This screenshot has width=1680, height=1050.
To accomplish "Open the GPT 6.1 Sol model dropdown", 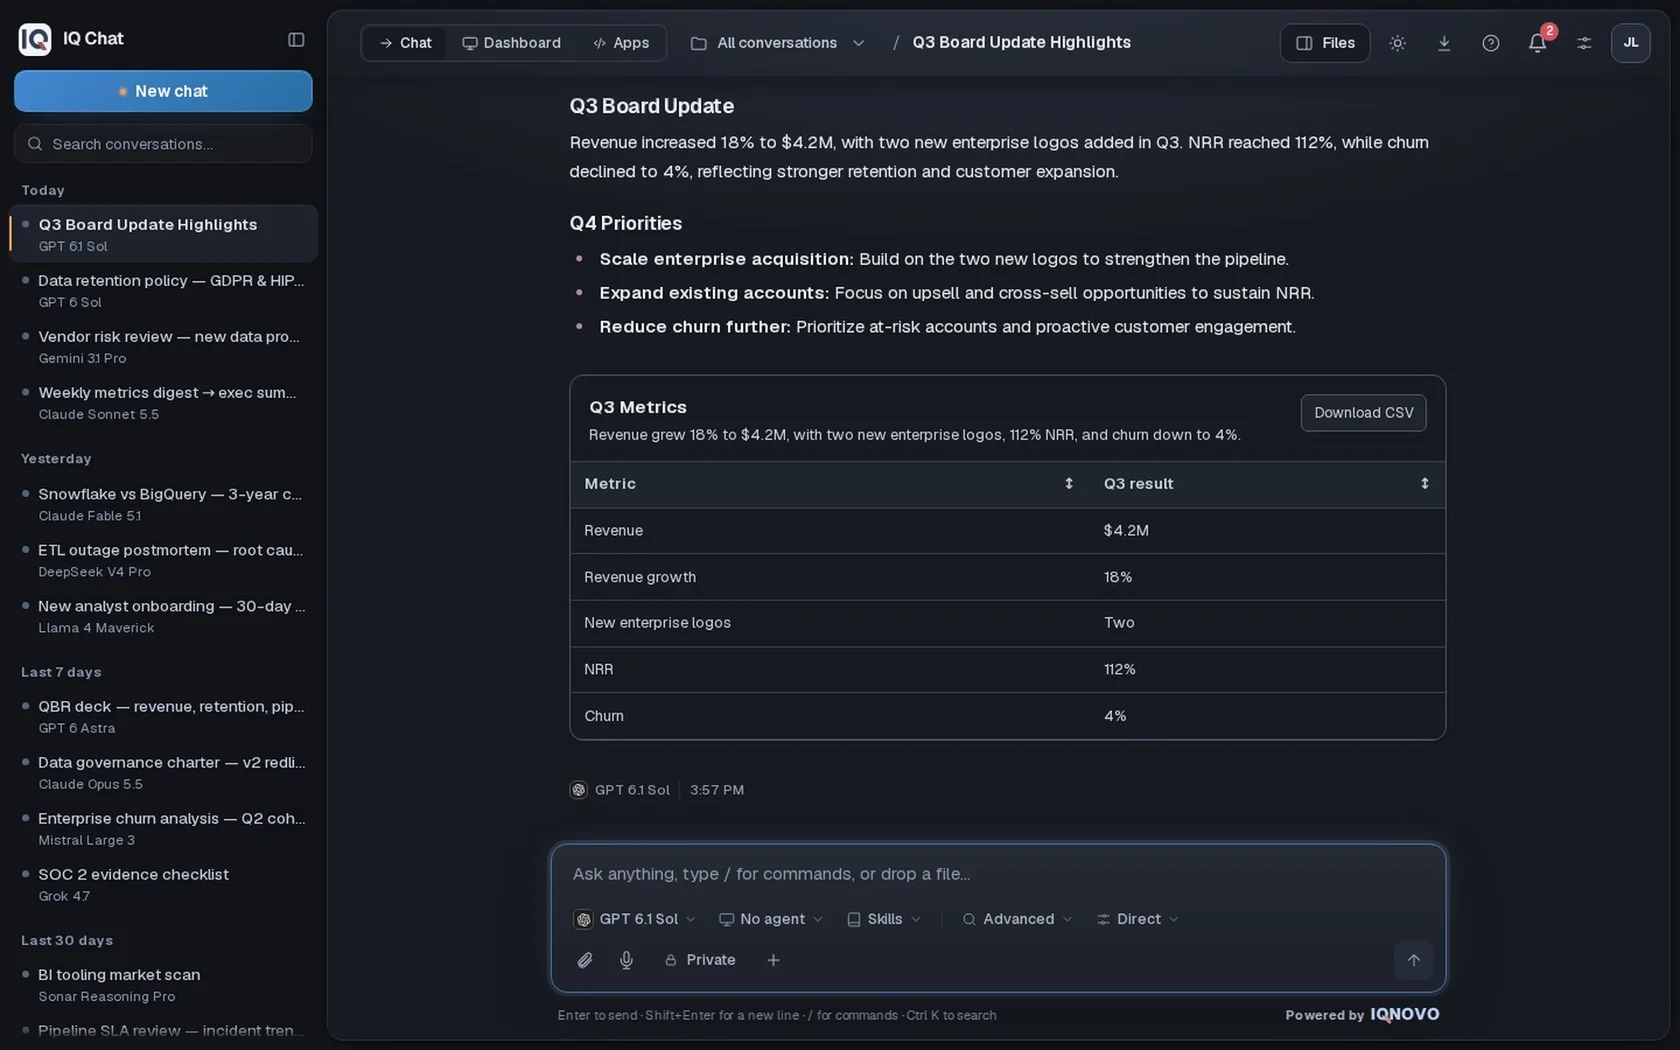I will (634, 919).
